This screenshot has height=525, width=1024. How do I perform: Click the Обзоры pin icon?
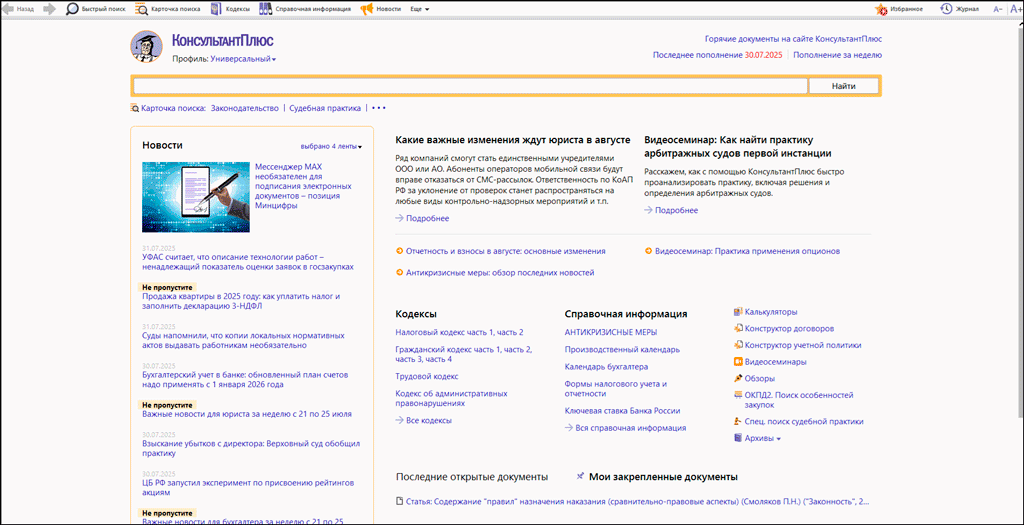coord(738,378)
